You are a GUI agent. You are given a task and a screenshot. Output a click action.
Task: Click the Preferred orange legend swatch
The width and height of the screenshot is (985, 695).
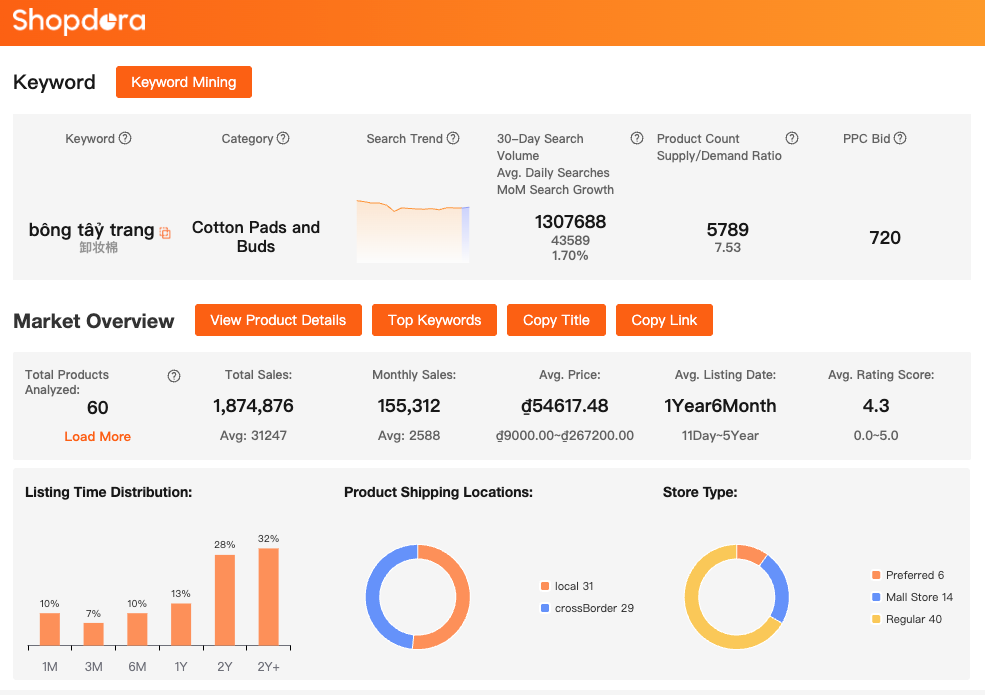point(876,575)
